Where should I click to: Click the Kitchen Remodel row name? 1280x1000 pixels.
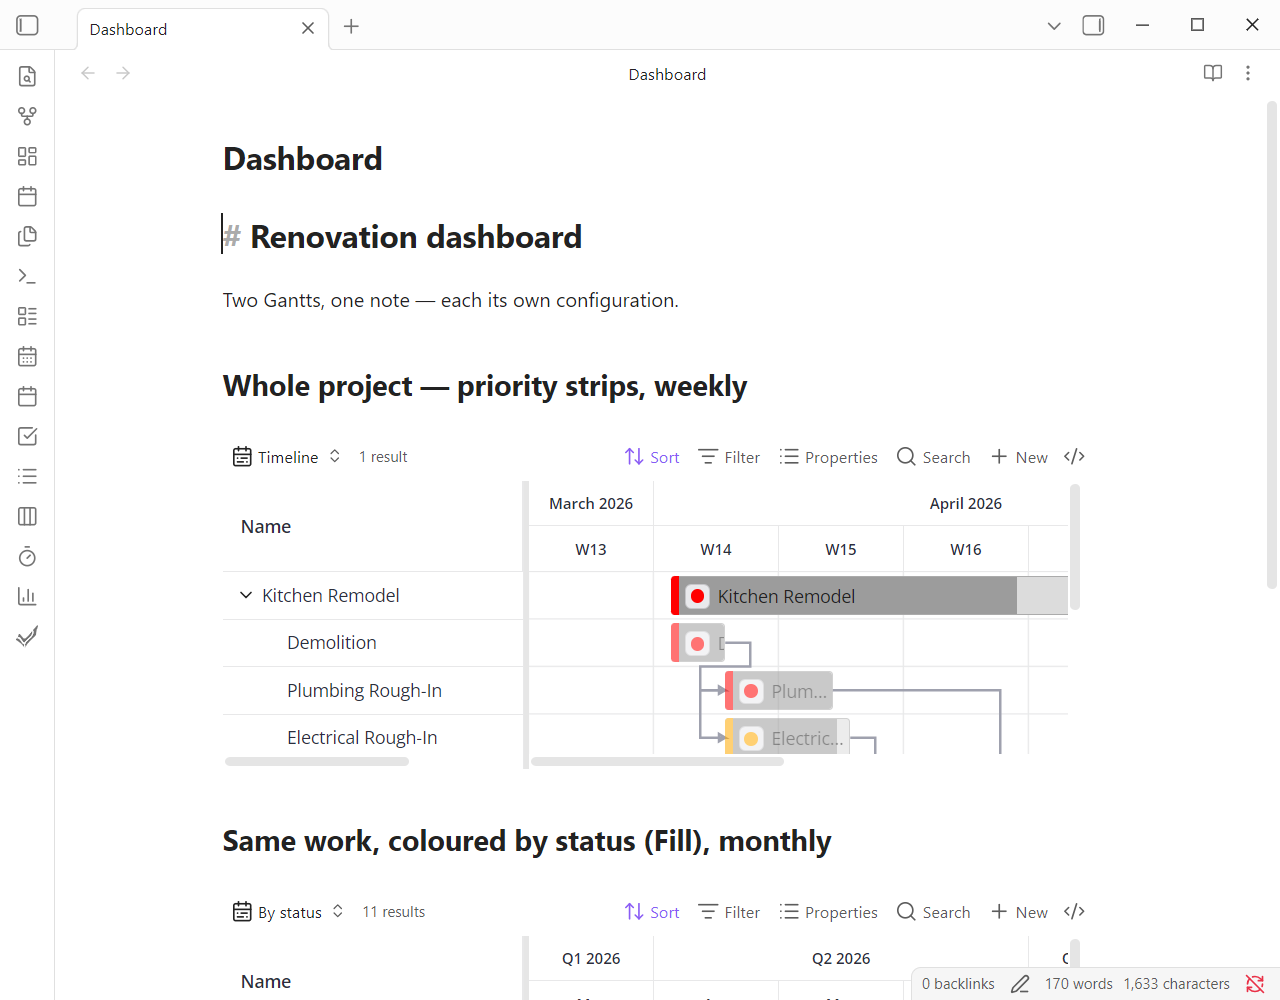[331, 596]
